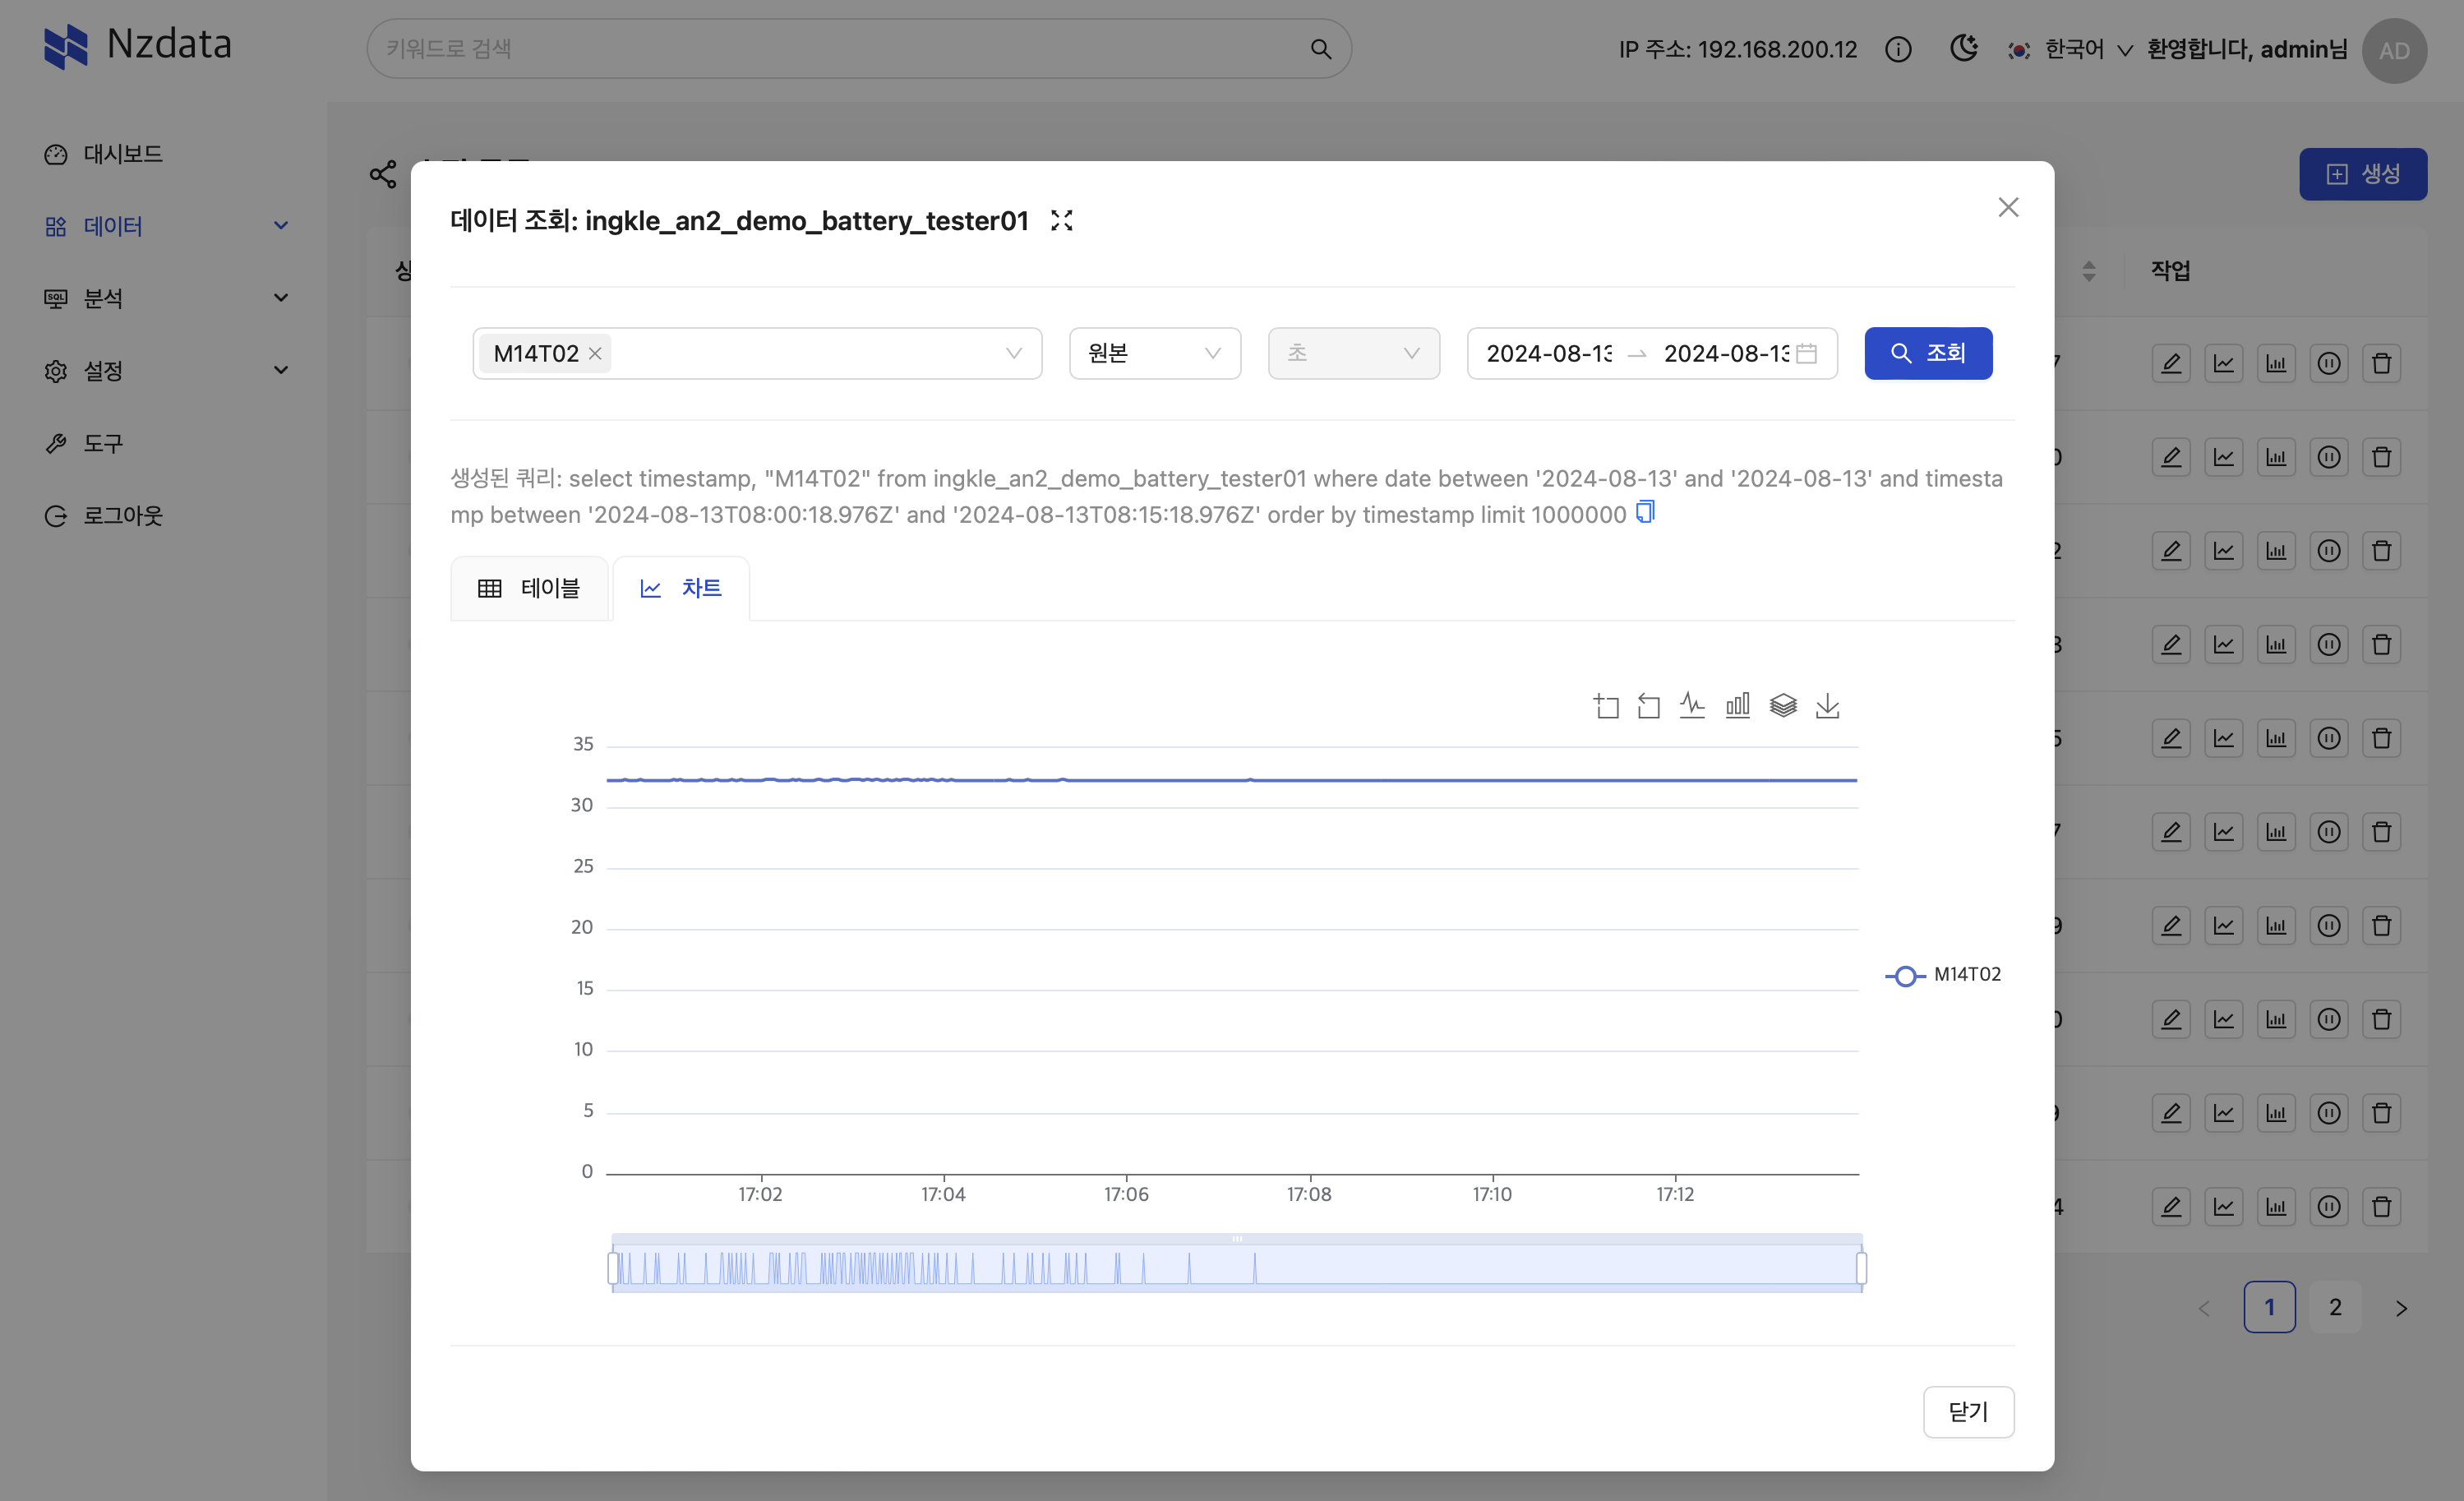Click delete trash icon in last table row
This screenshot has width=2464, height=1501.
click(2382, 1207)
